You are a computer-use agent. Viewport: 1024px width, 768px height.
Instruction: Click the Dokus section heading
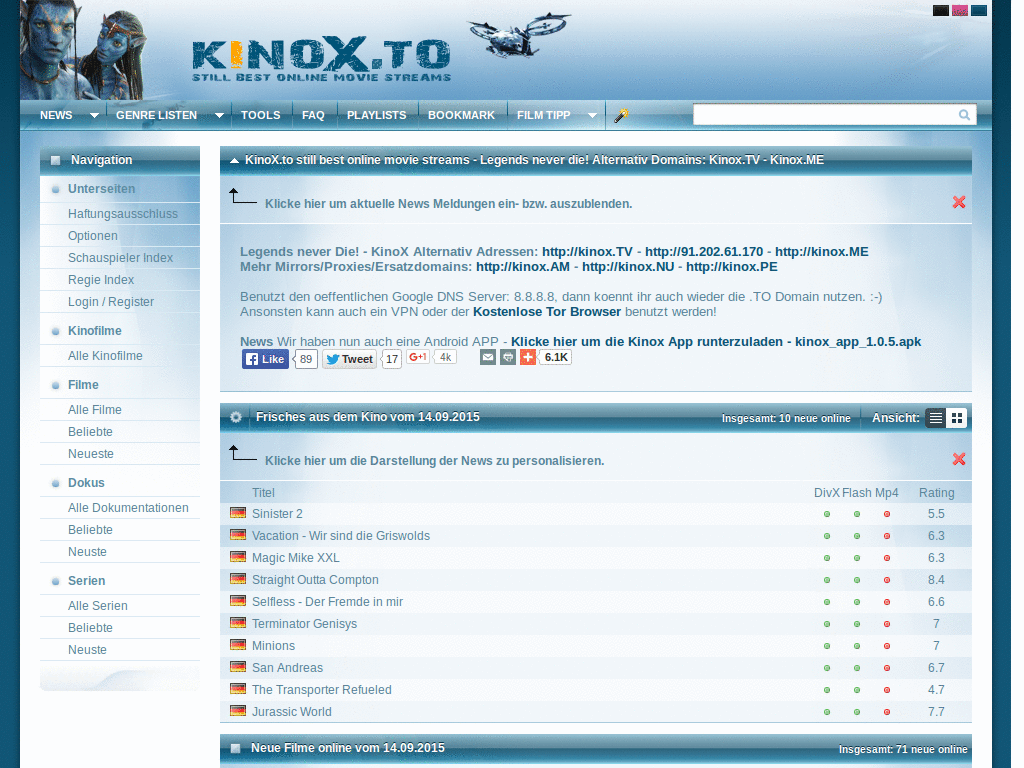tap(86, 483)
